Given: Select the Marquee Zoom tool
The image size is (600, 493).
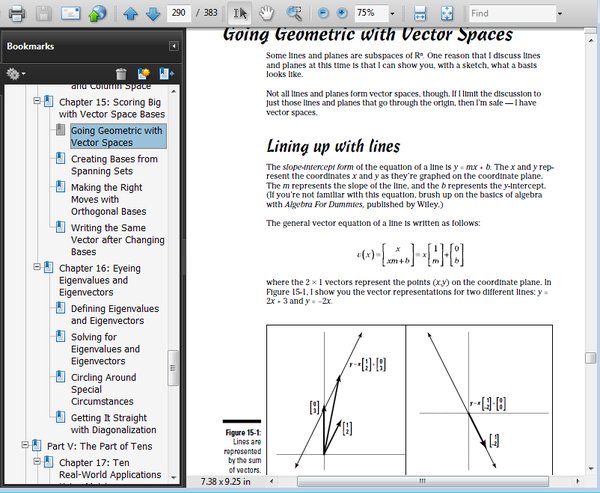Looking at the screenshot, I should [x=294, y=14].
